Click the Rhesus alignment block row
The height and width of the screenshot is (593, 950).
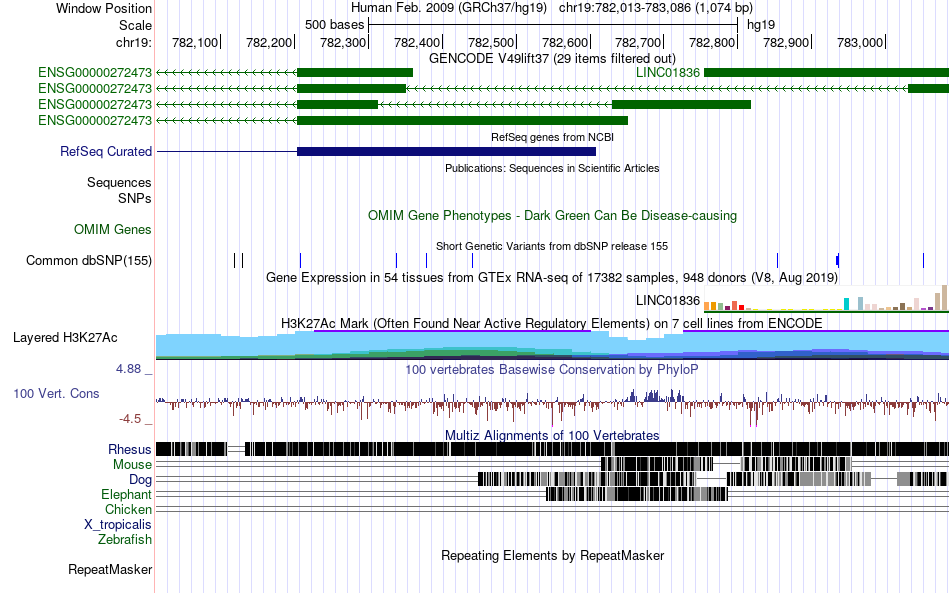[552, 449]
